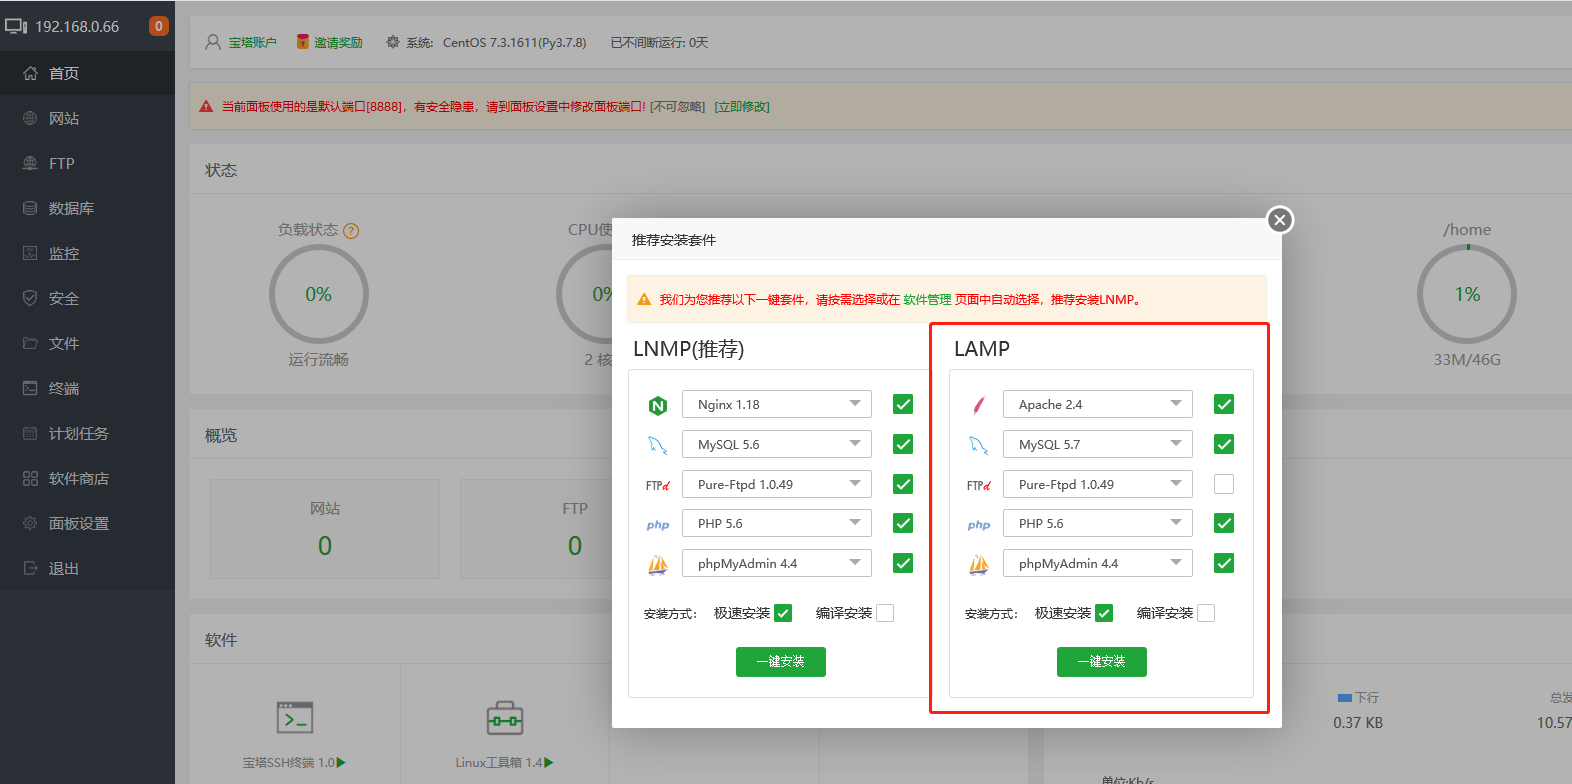Click the 不可忽略 link in warning

[677, 106]
